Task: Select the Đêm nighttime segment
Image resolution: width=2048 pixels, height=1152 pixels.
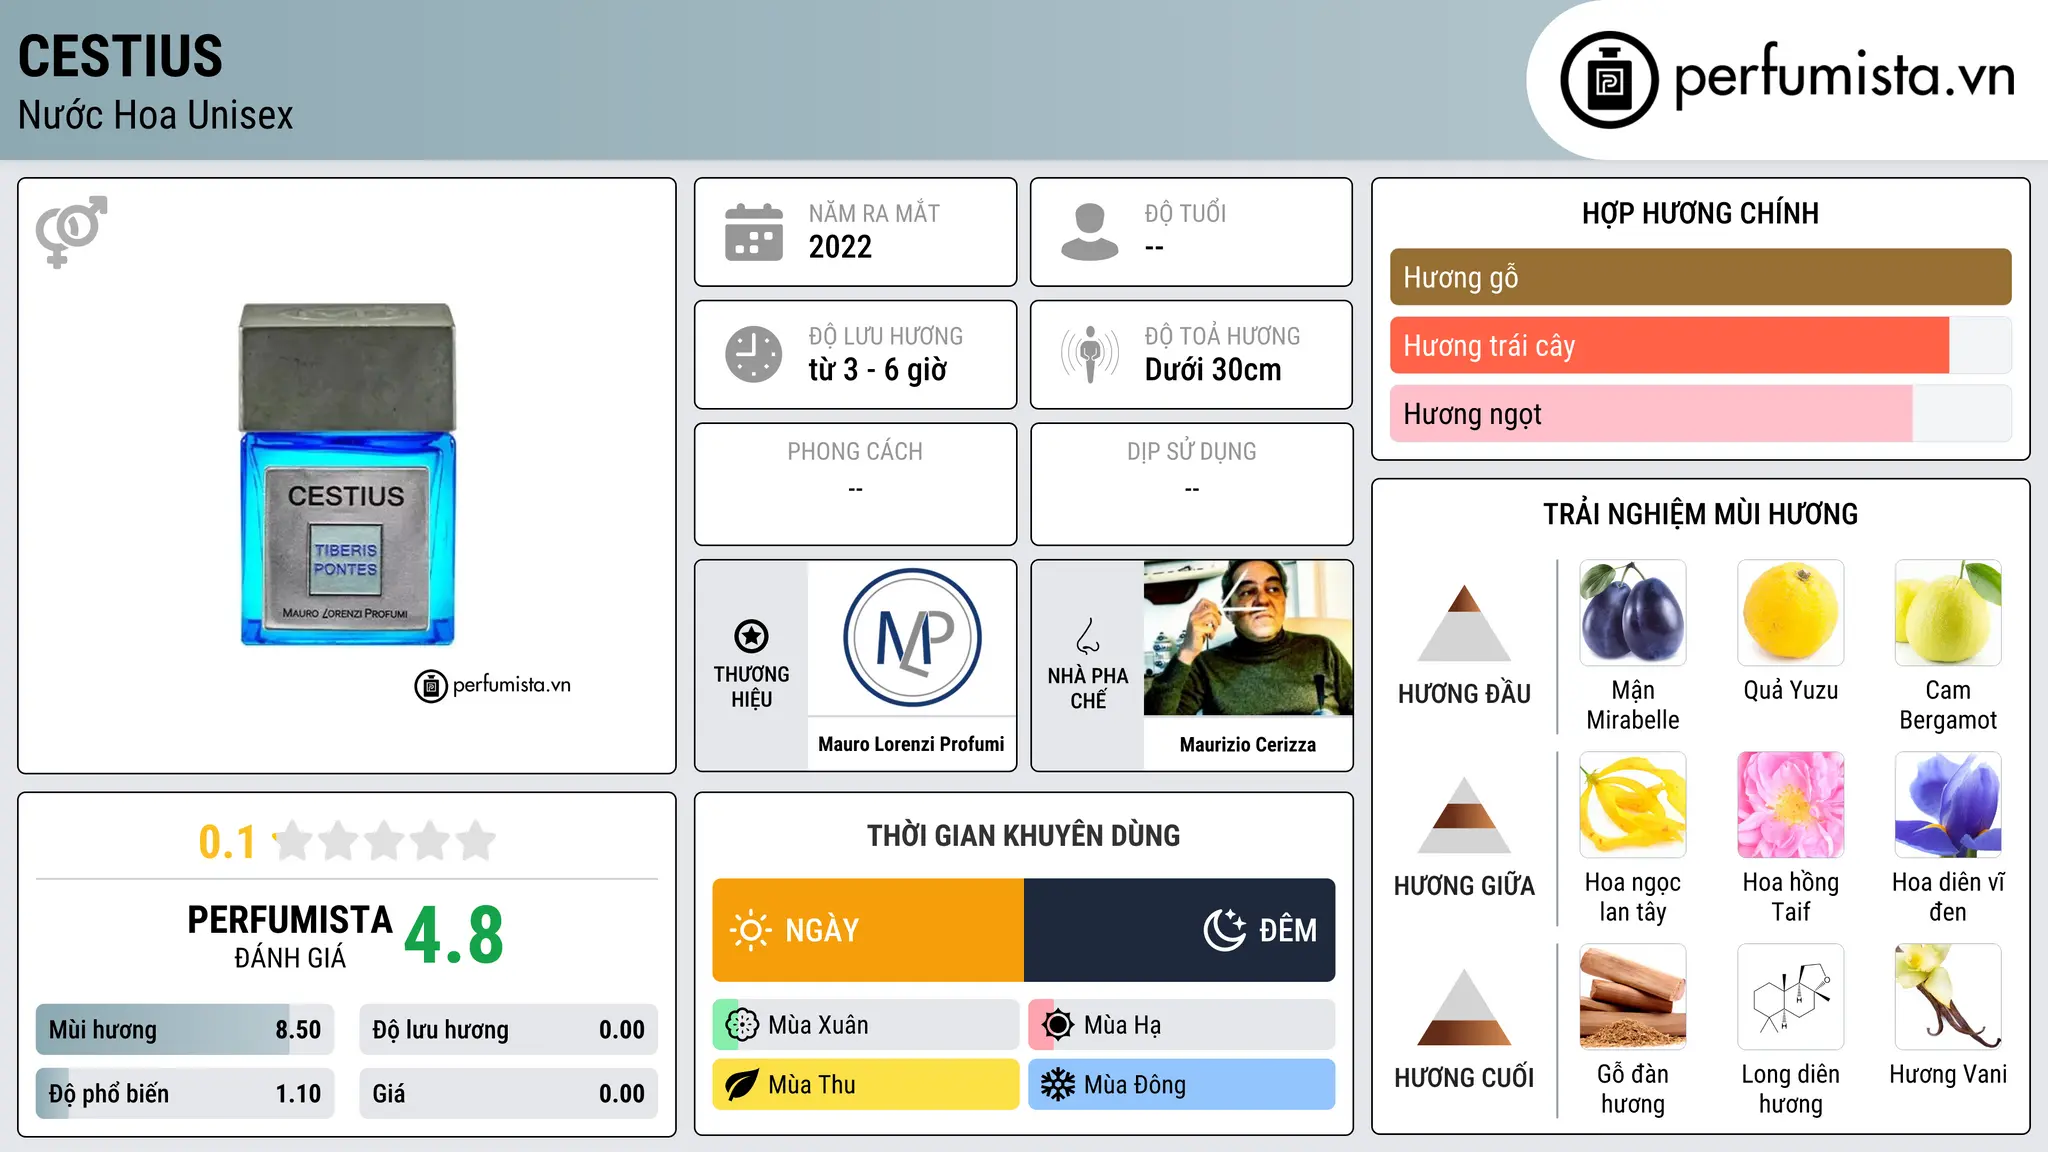Action: point(1180,930)
